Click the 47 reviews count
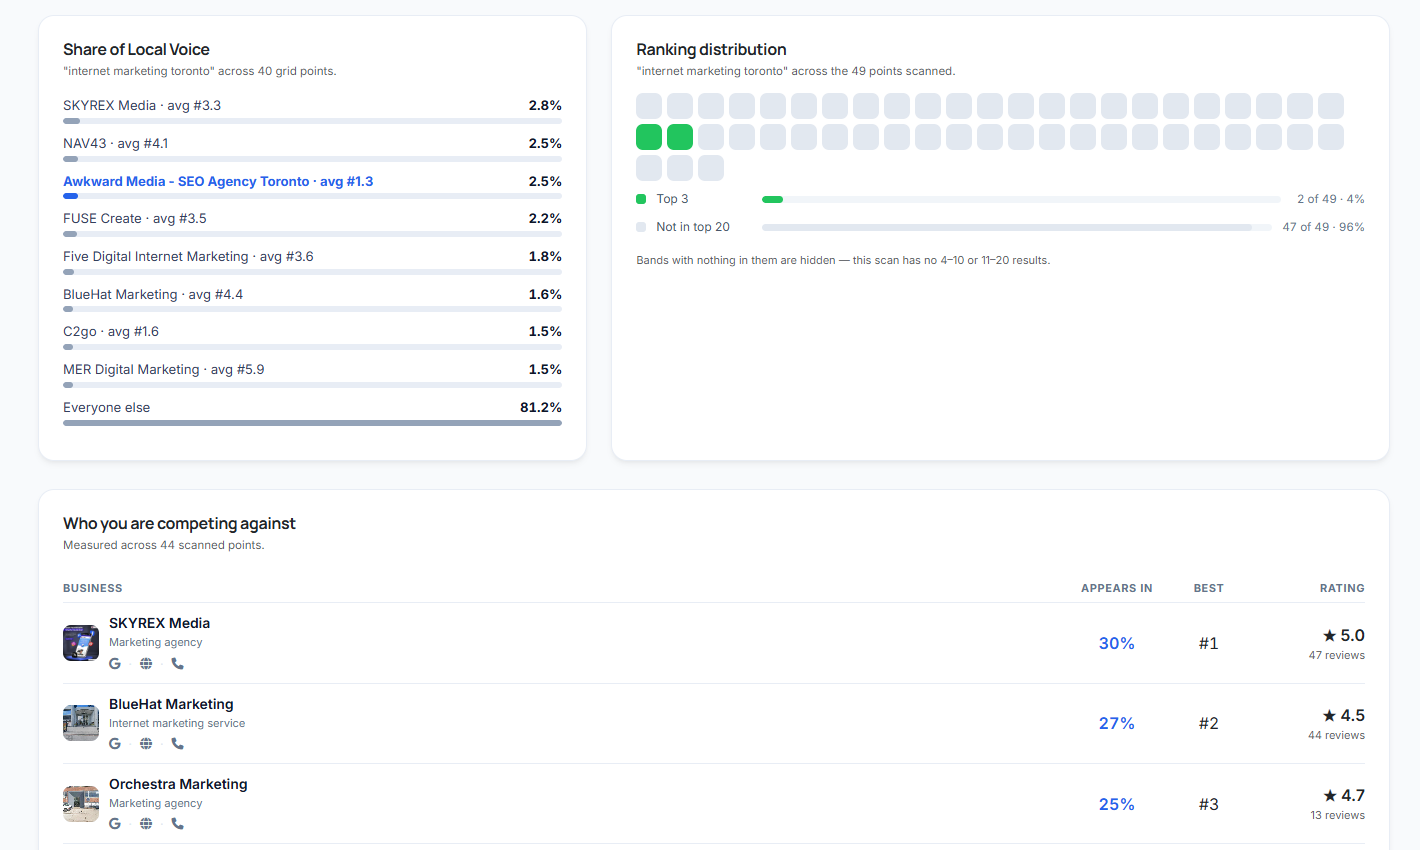This screenshot has height=850, width=1420. [x=1337, y=655]
